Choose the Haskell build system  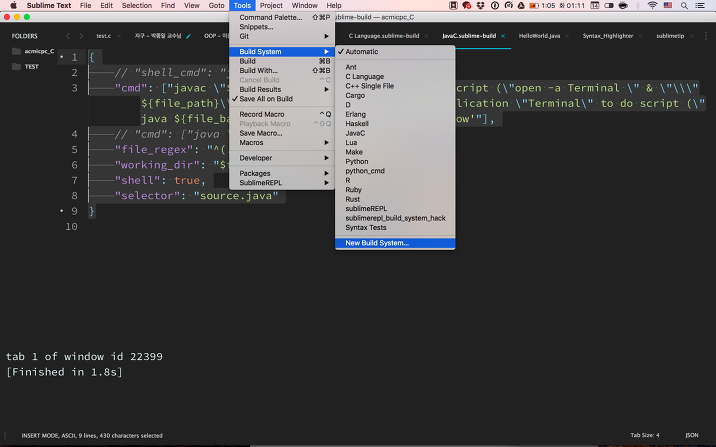(395, 124)
